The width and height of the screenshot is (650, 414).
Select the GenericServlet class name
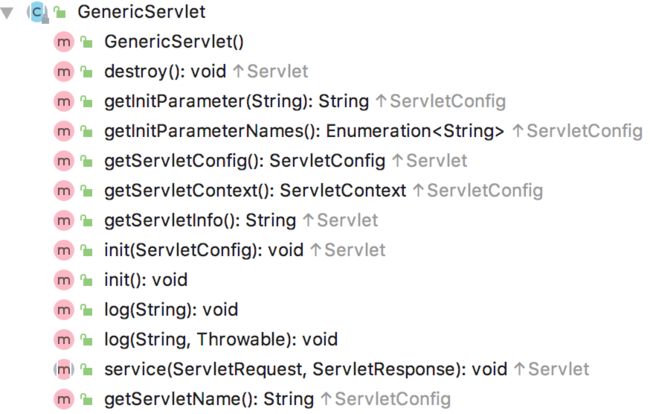[141, 12]
